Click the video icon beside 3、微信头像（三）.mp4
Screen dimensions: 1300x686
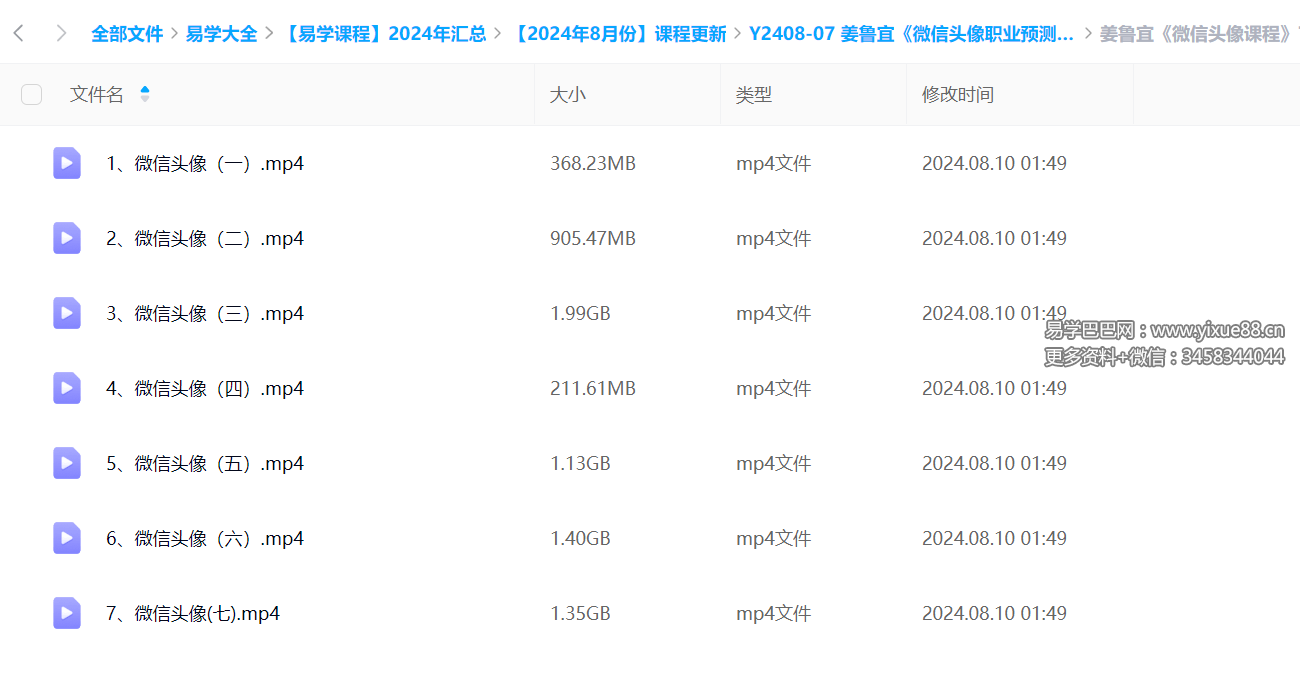[x=66, y=313]
